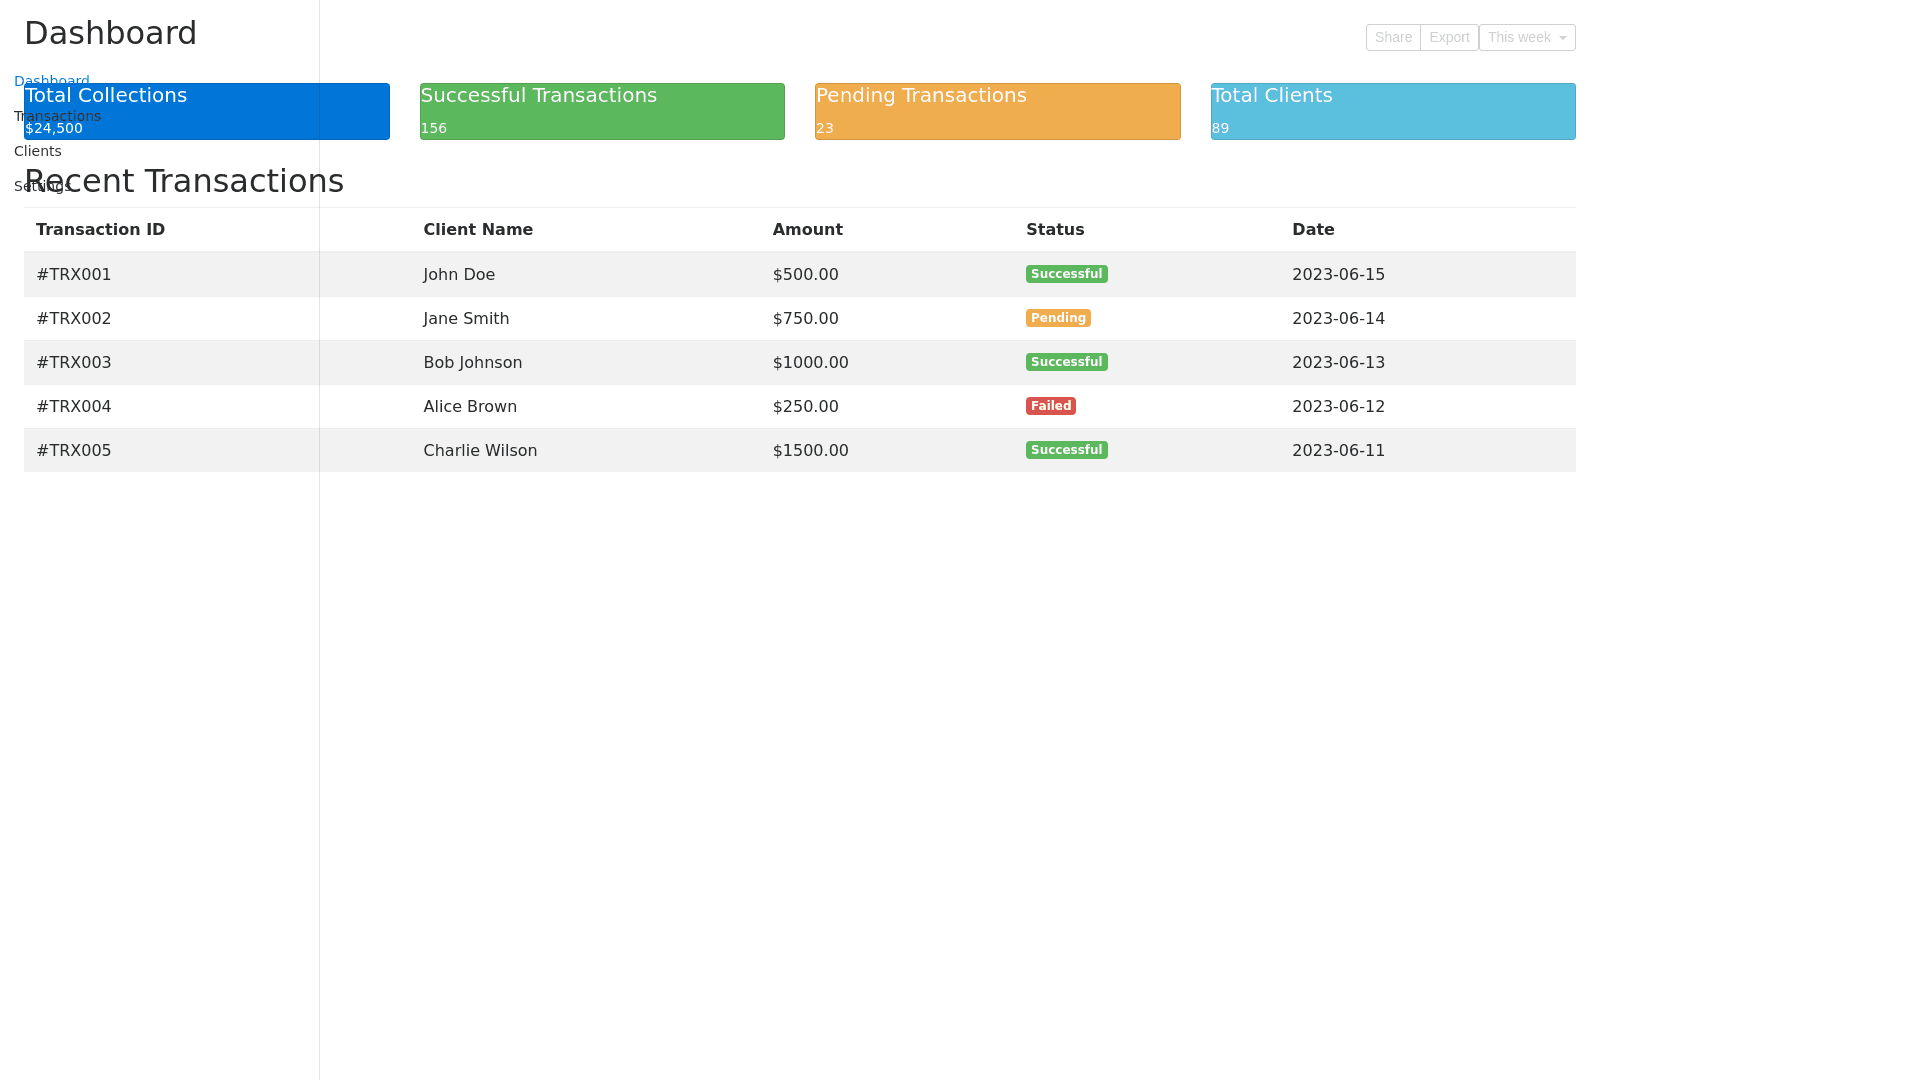Viewport: 1920px width, 1080px height.
Task: Click the Amount column header
Action: [807, 230]
